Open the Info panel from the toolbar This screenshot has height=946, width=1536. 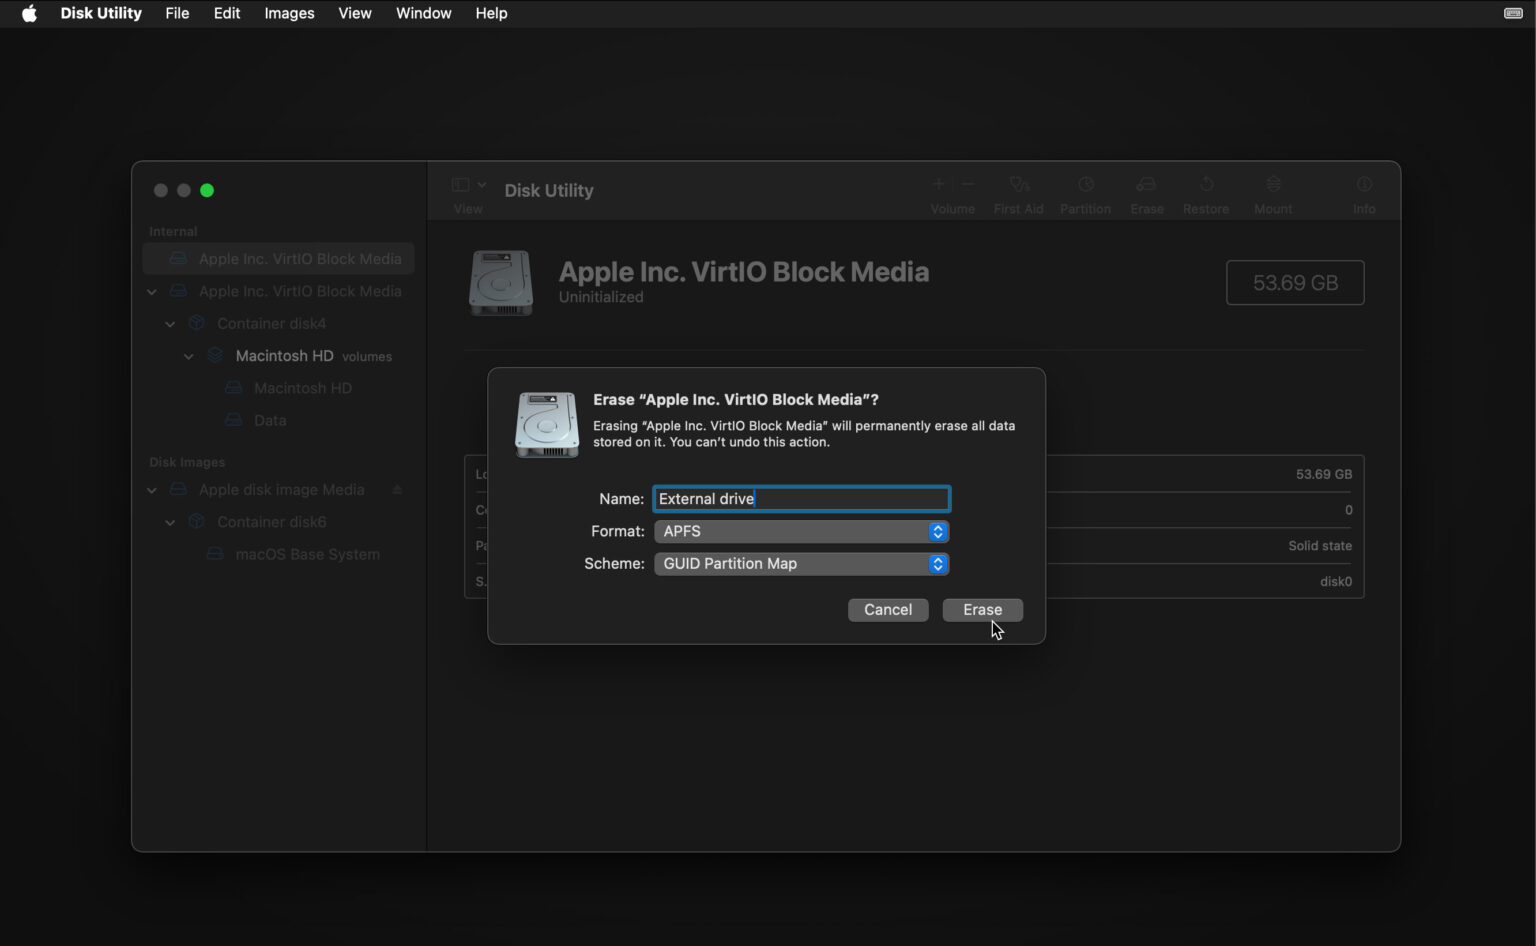[1364, 190]
